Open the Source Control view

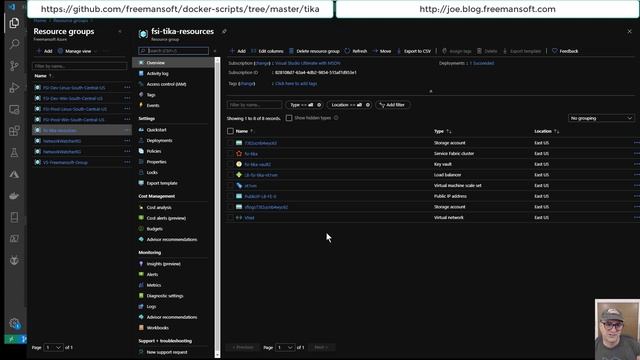14,66
